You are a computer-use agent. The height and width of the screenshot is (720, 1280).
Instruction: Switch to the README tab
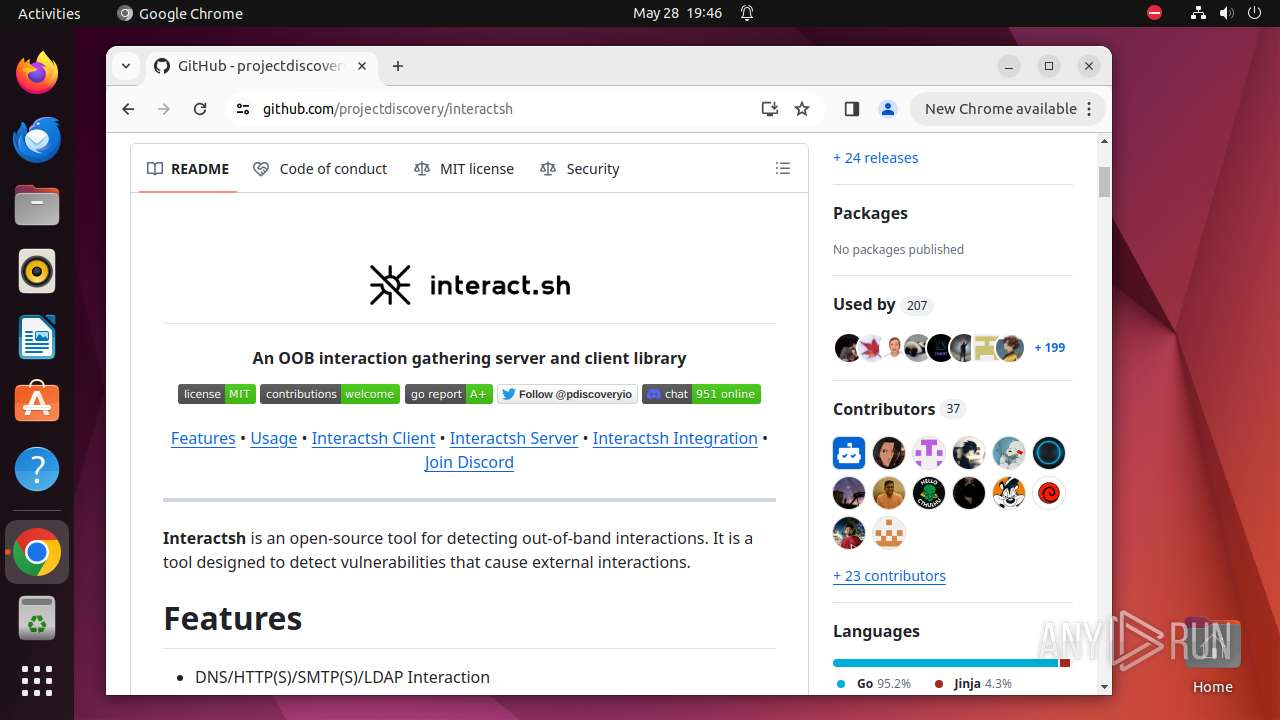pos(188,169)
